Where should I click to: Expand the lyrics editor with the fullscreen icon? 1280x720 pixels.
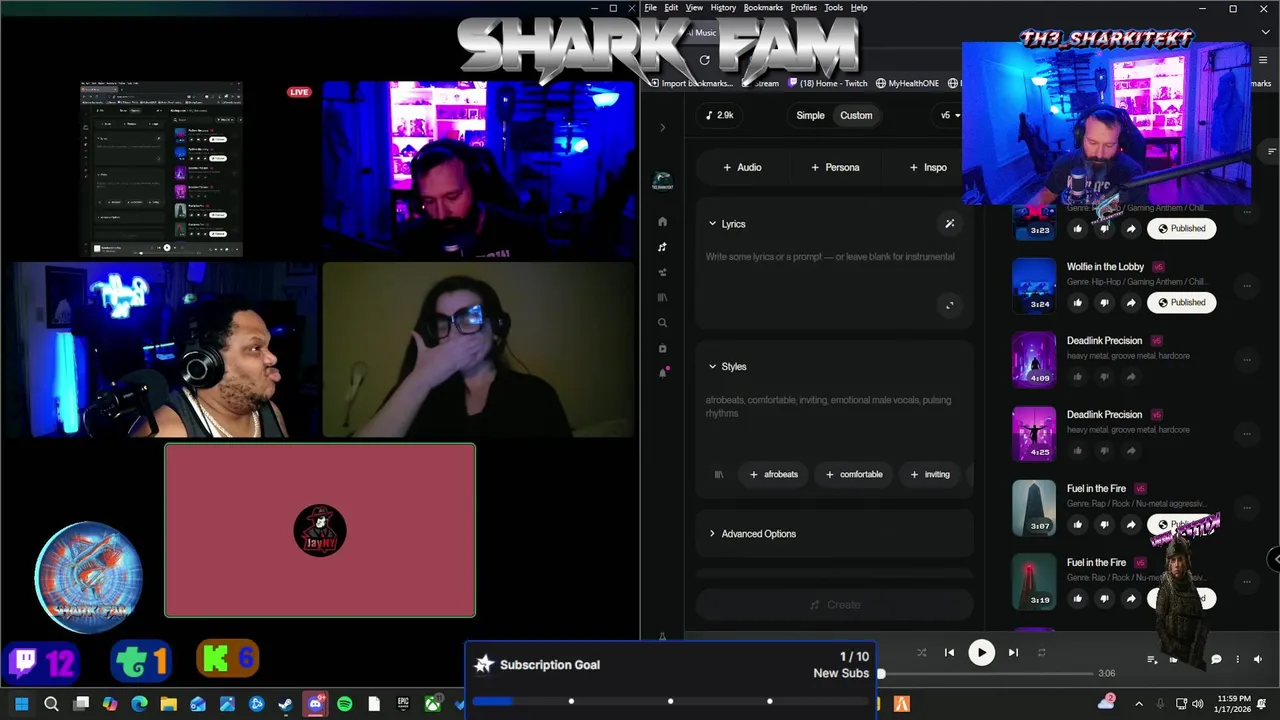949,305
